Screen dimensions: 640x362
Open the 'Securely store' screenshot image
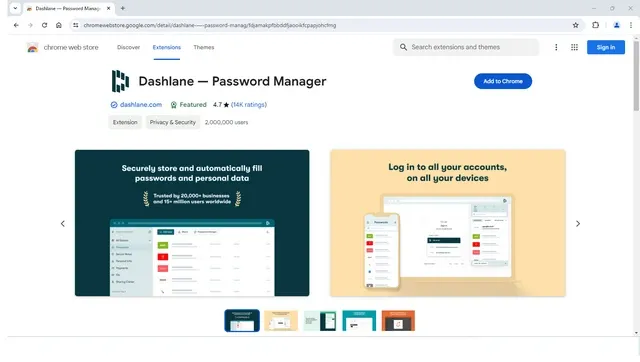(x=192, y=223)
